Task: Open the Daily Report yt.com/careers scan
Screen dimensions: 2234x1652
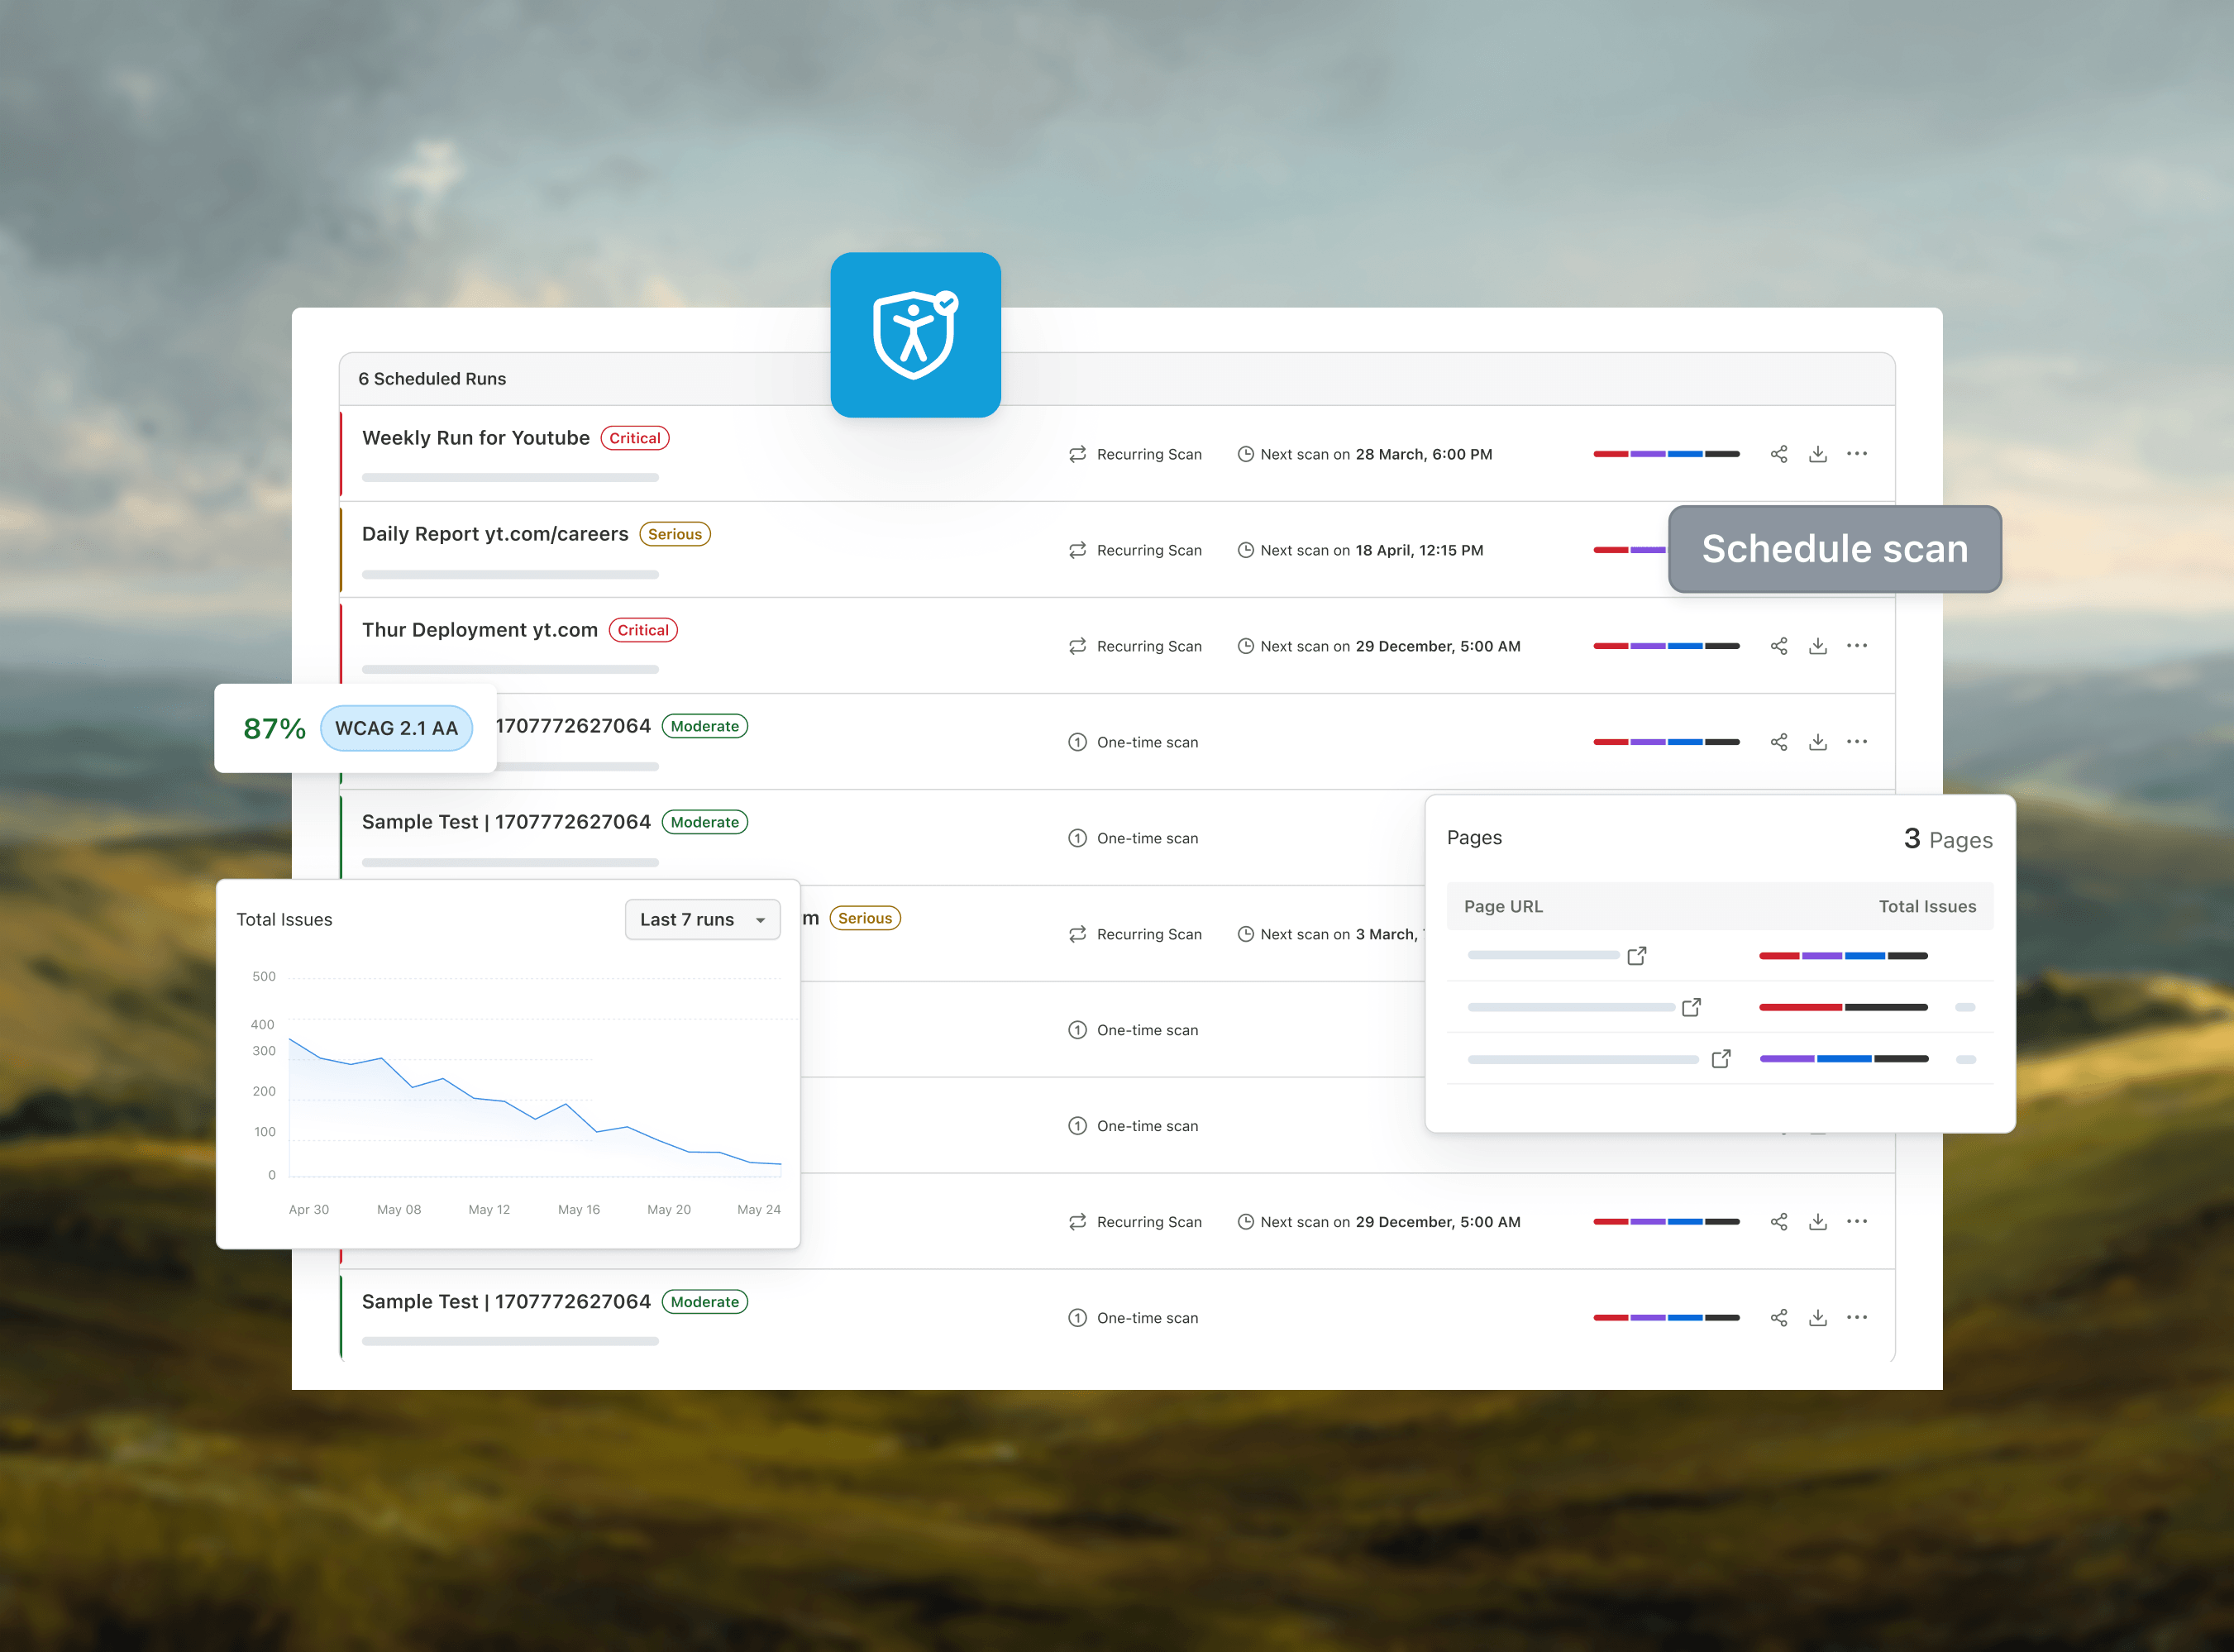Action: point(495,534)
